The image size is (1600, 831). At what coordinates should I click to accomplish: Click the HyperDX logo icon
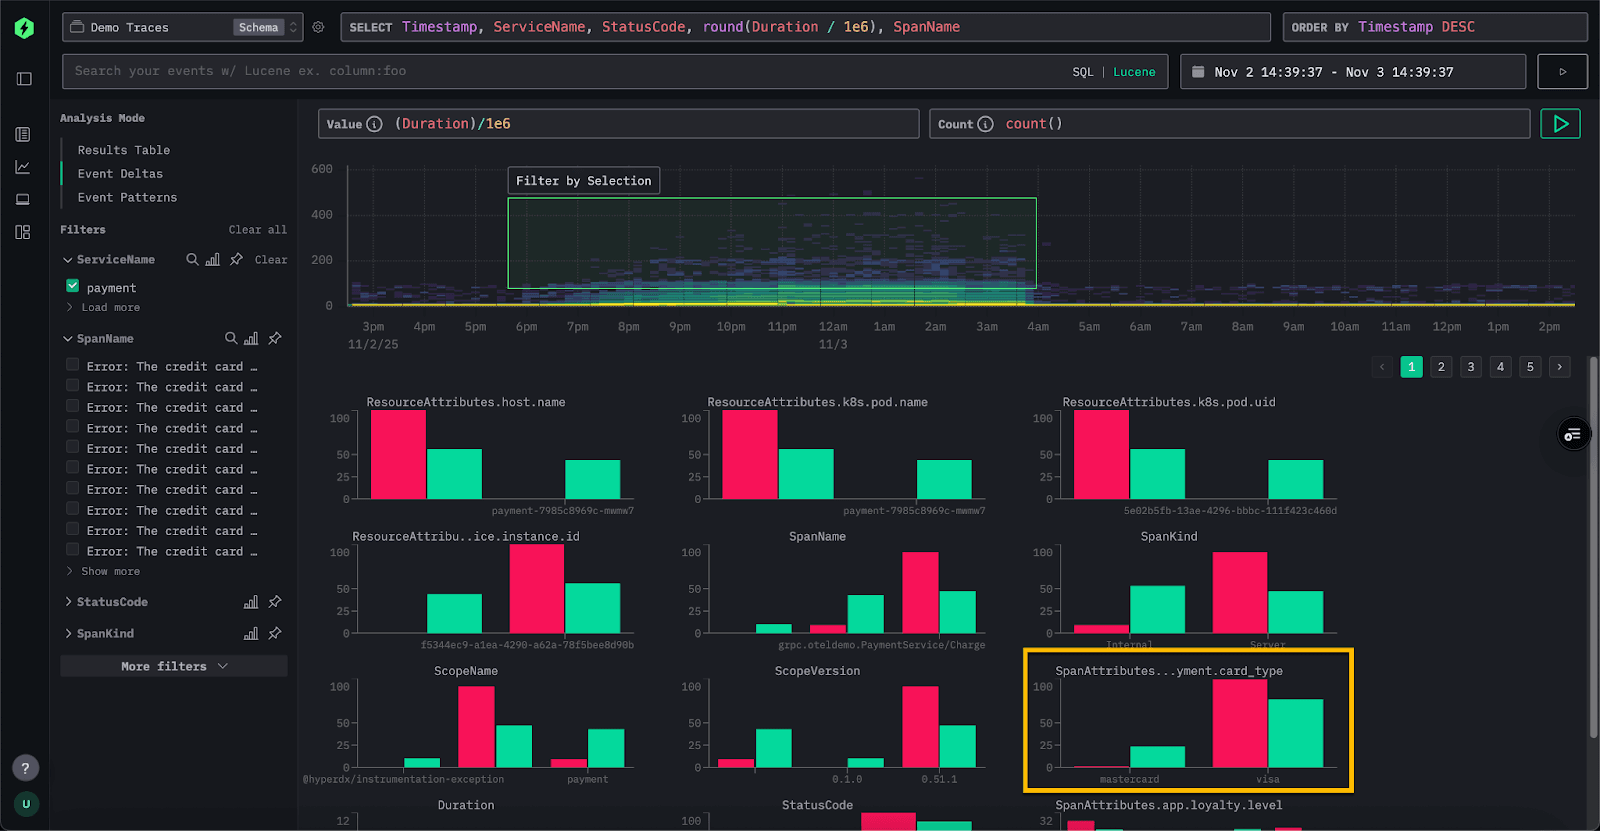coord(24,28)
